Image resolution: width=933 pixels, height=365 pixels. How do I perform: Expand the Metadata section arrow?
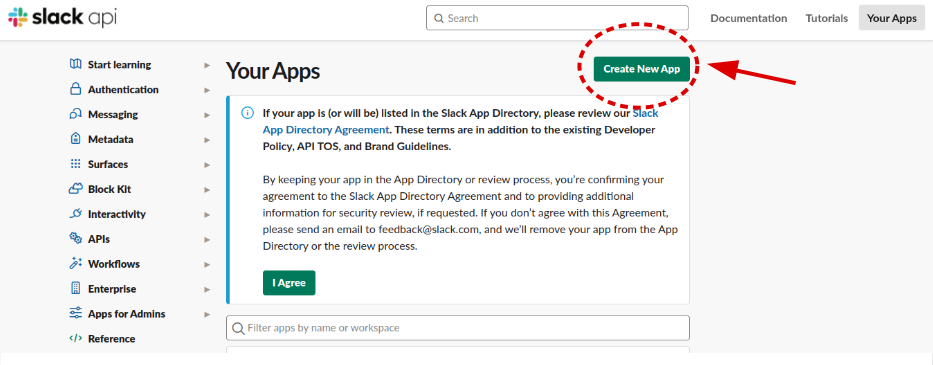[207, 140]
